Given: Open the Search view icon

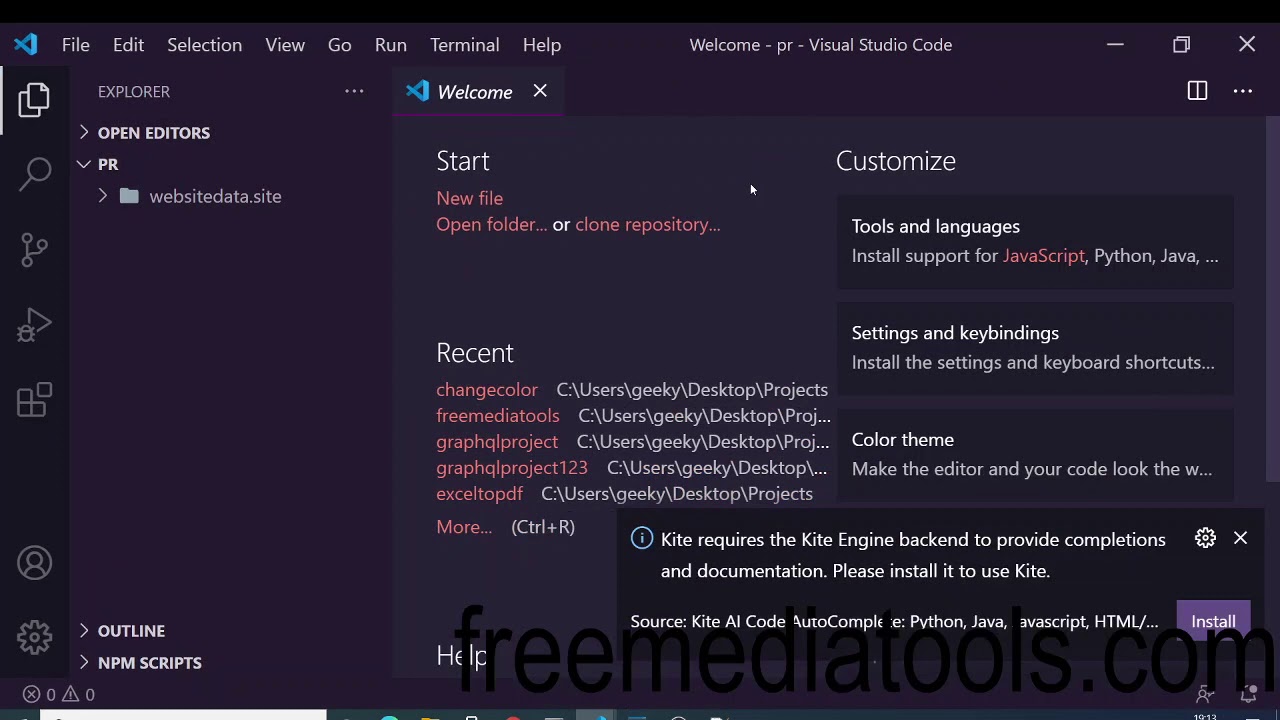Looking at the screenshot, I should 34,174.
